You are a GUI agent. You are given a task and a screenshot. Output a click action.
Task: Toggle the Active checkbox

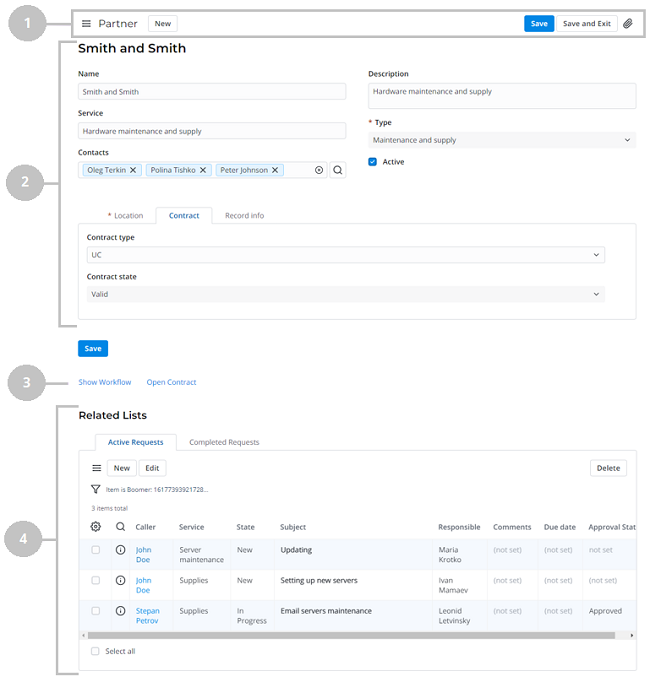click(373, 161)
